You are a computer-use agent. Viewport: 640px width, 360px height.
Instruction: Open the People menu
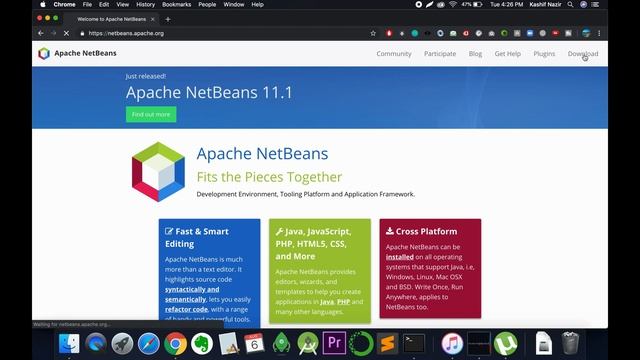(x=207, y=4)
